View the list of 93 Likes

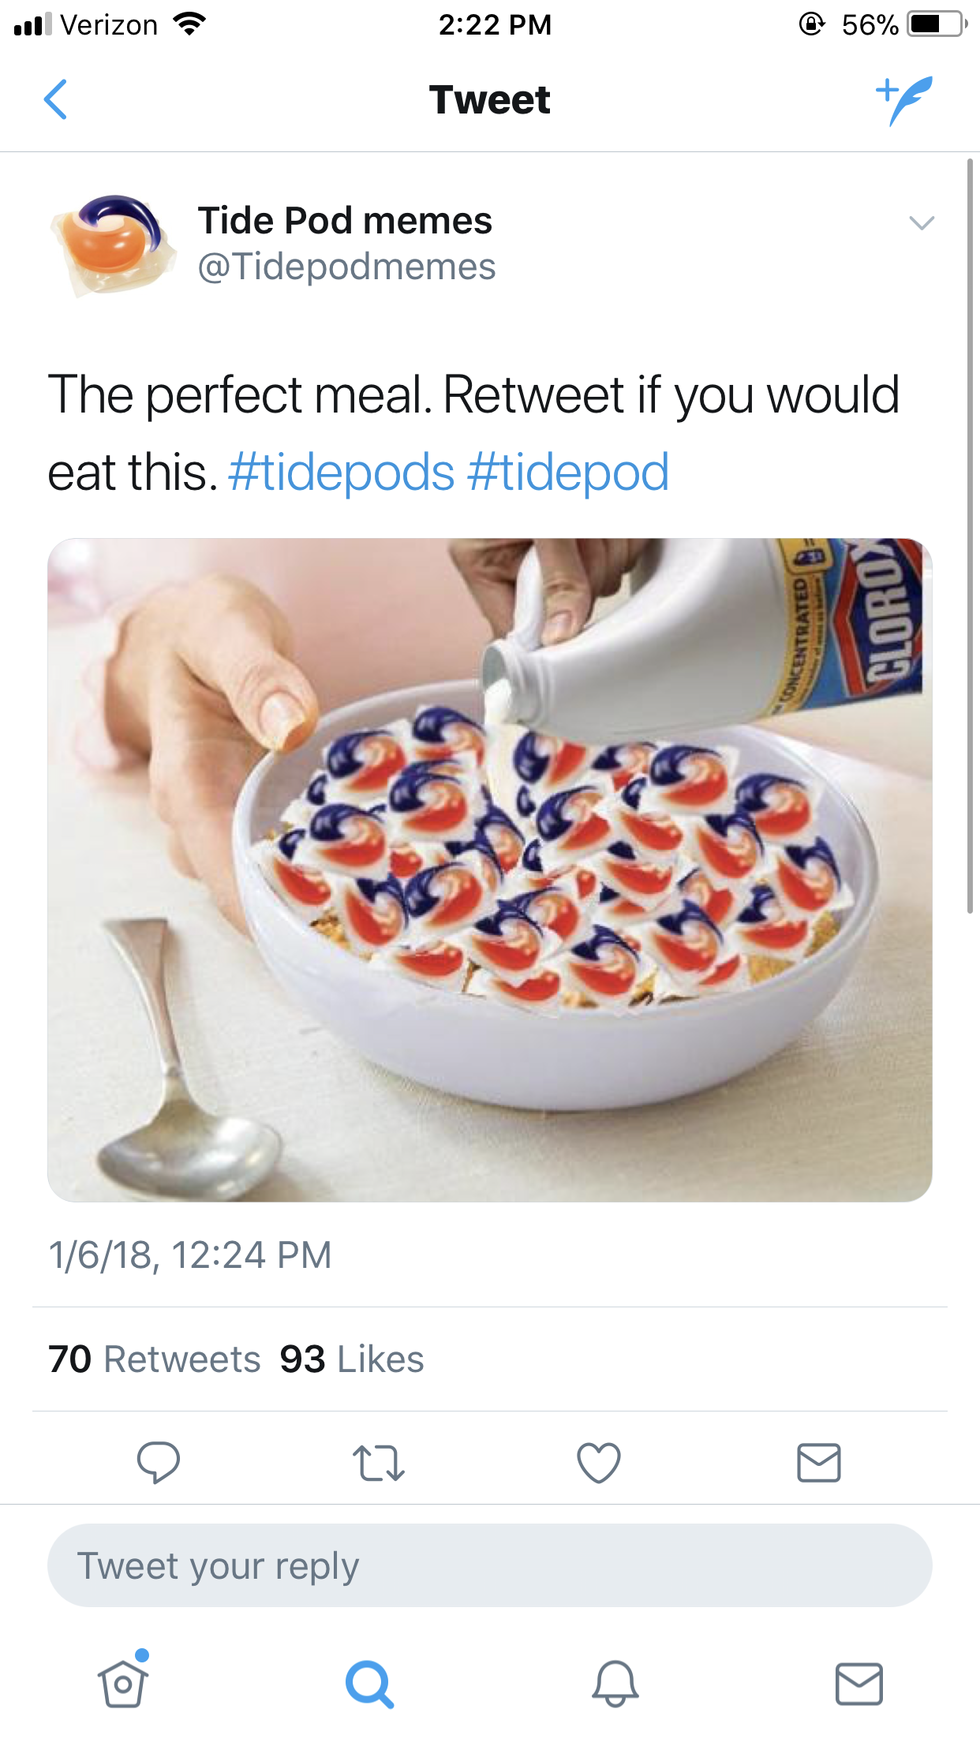click(x=352, y=1359)
